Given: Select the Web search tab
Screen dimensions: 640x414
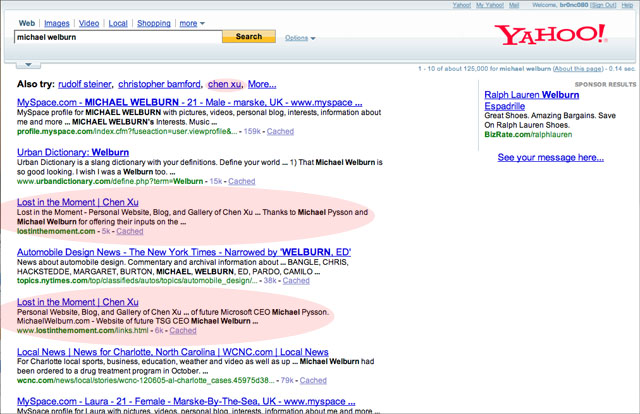Looking at the screenshot, I should (x=27, y=23).
